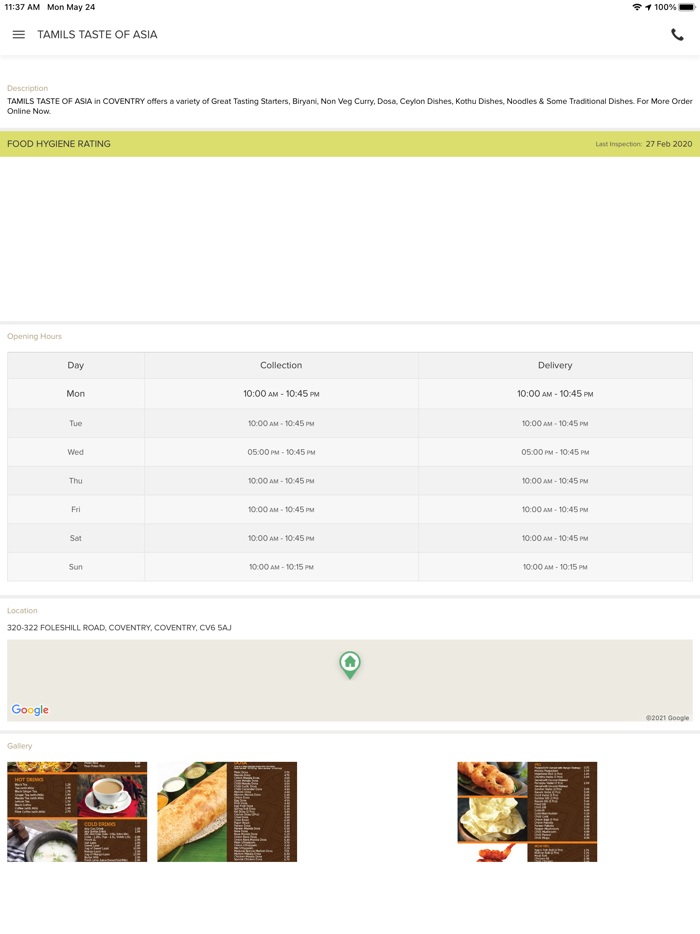
Task: Click the restaurant description paragraph
Action: click(350, 106)
